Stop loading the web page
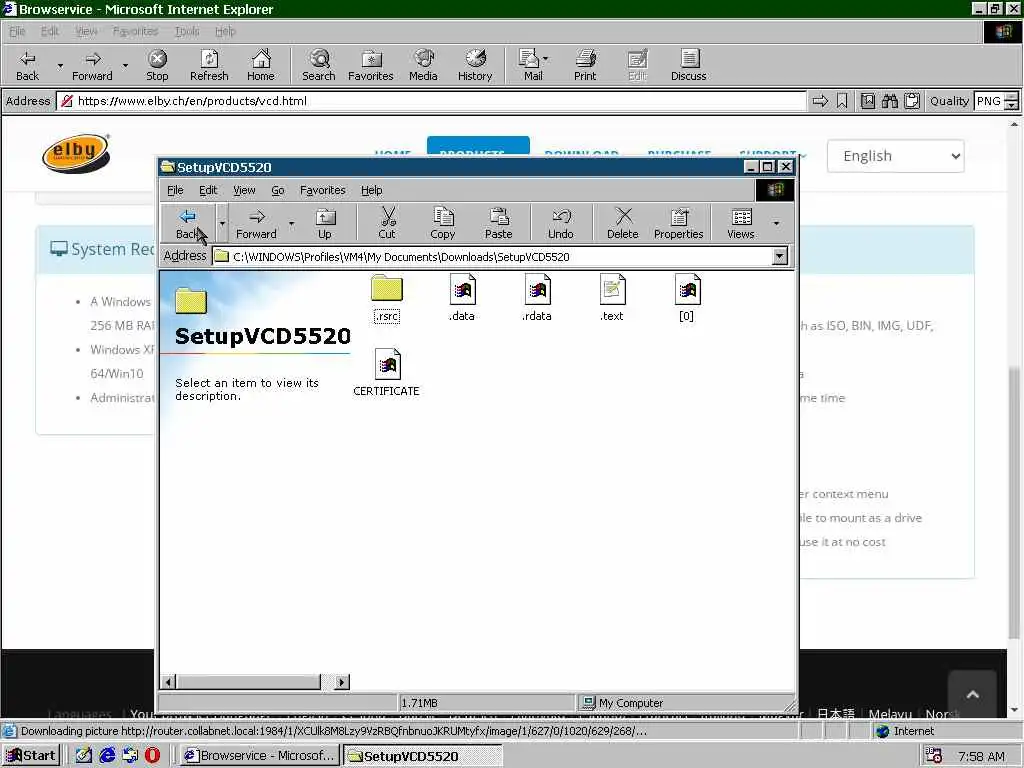Screen dimensions: 1024x768 pos(157,65)
